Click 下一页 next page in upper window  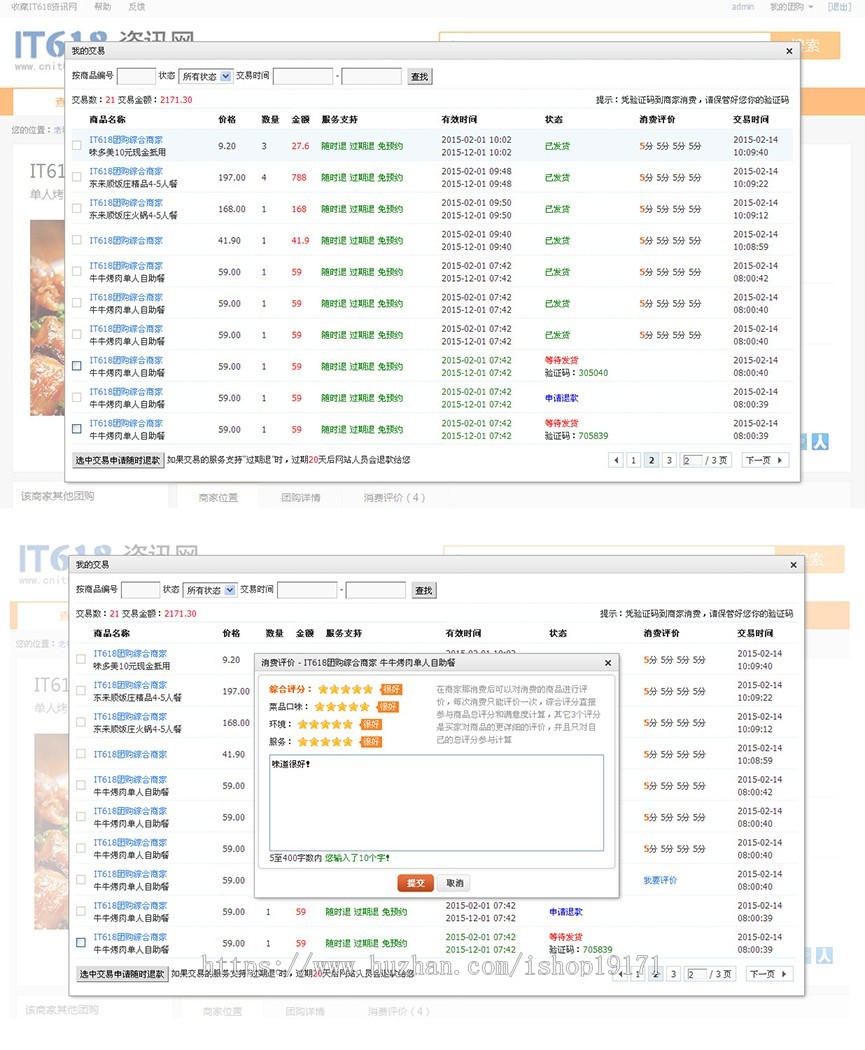point(765,460)
